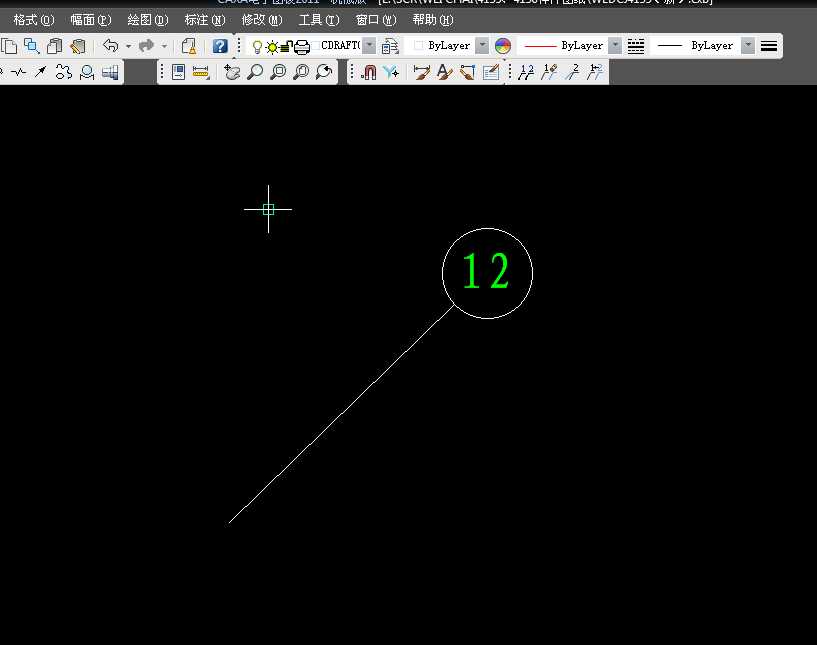Toggle the sun layer freeze icon
Image resolution: width=817 pixels, height=645 pixels.
click(271, 46)
